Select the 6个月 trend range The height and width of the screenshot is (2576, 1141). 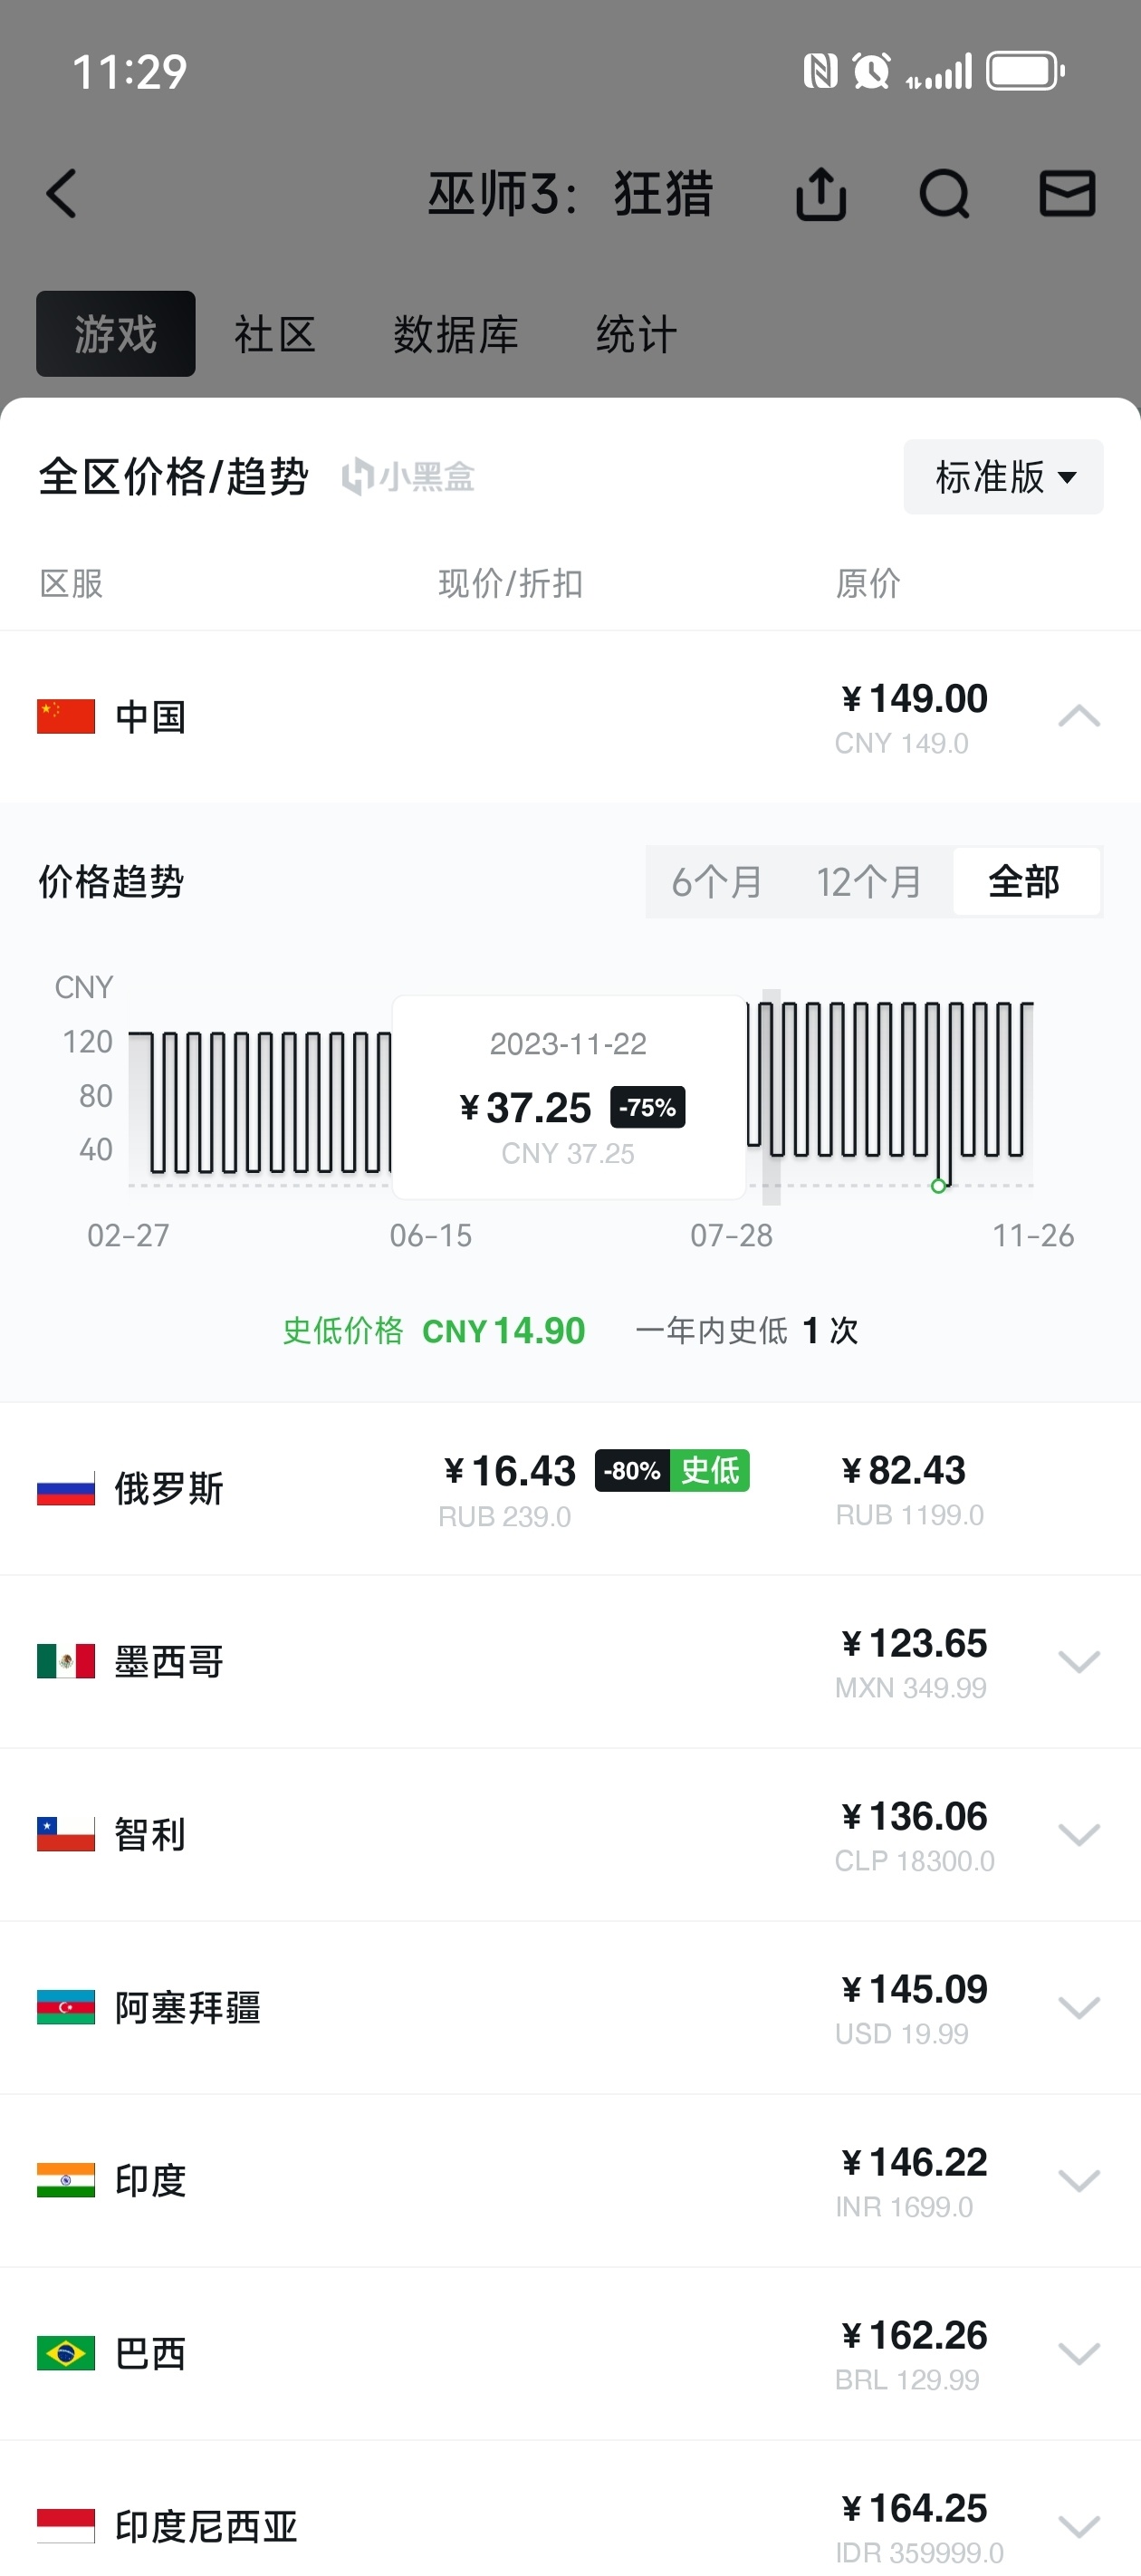click(x=717, y=882)
